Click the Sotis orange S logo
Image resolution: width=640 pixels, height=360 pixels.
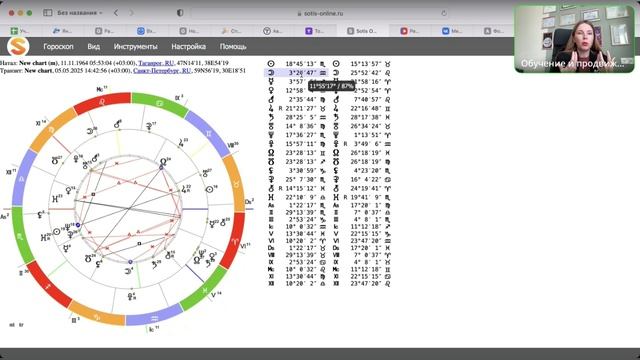click(18, 46)
